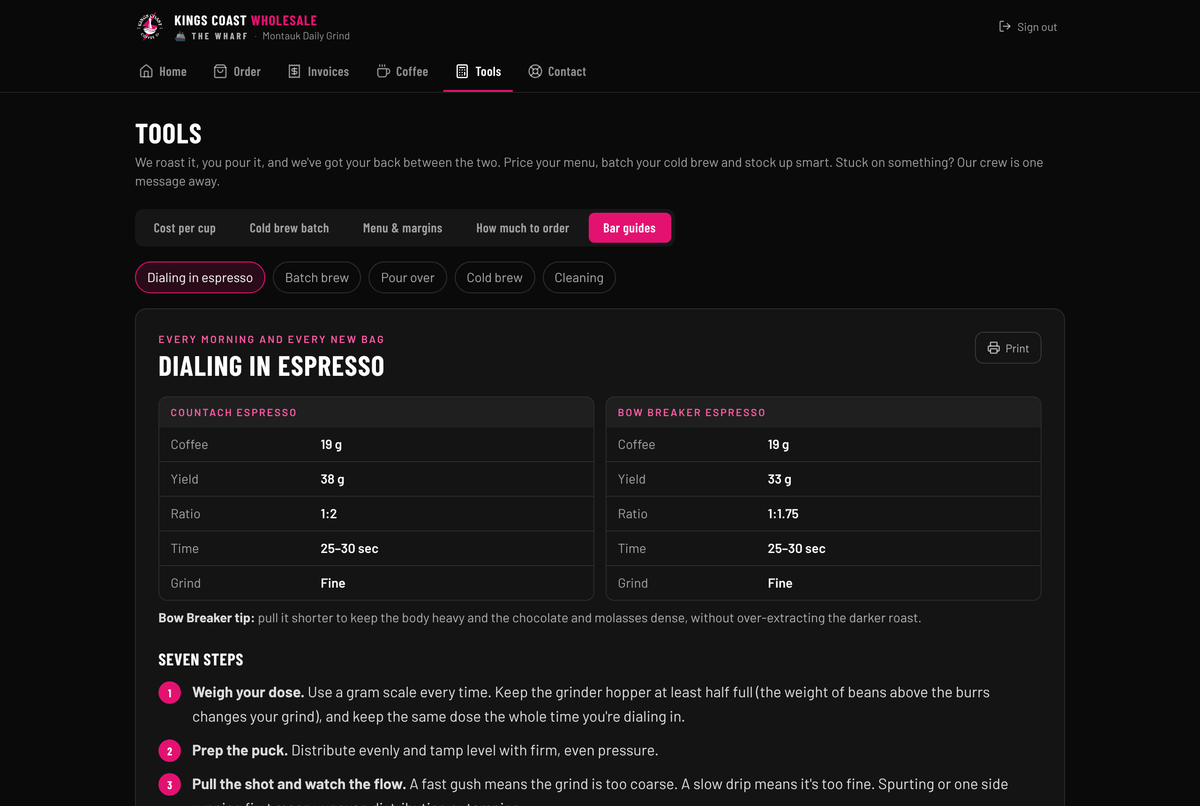
Task: Click the 1:1.75 ratio value
Action: (783, 514)
